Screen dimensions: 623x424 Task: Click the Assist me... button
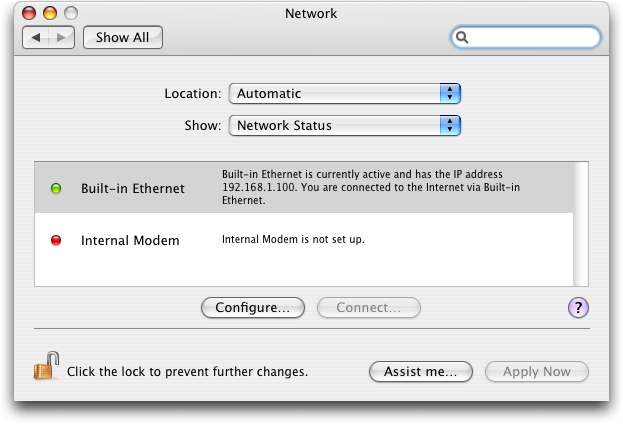click(x=421, y=372)
